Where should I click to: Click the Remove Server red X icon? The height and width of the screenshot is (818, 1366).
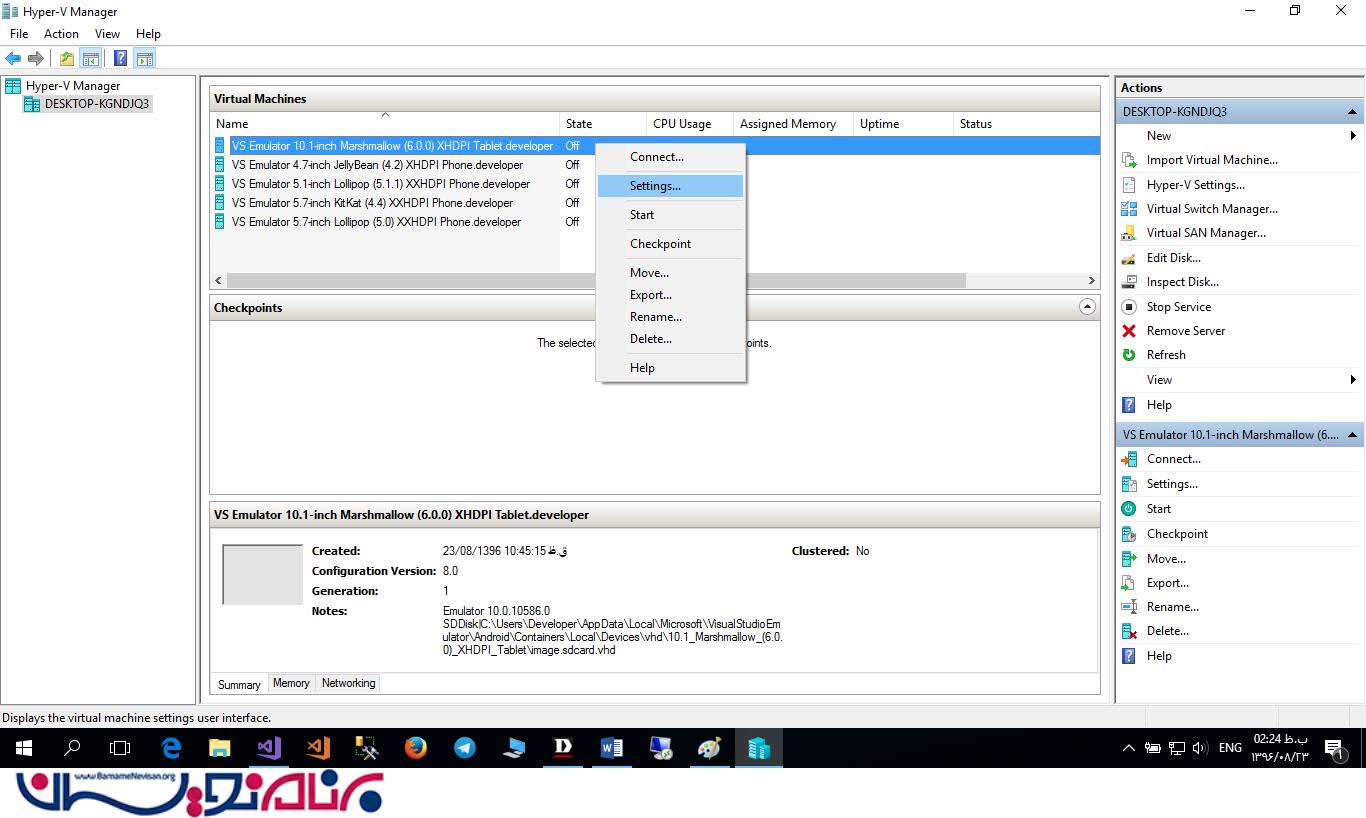[1129, 331]
